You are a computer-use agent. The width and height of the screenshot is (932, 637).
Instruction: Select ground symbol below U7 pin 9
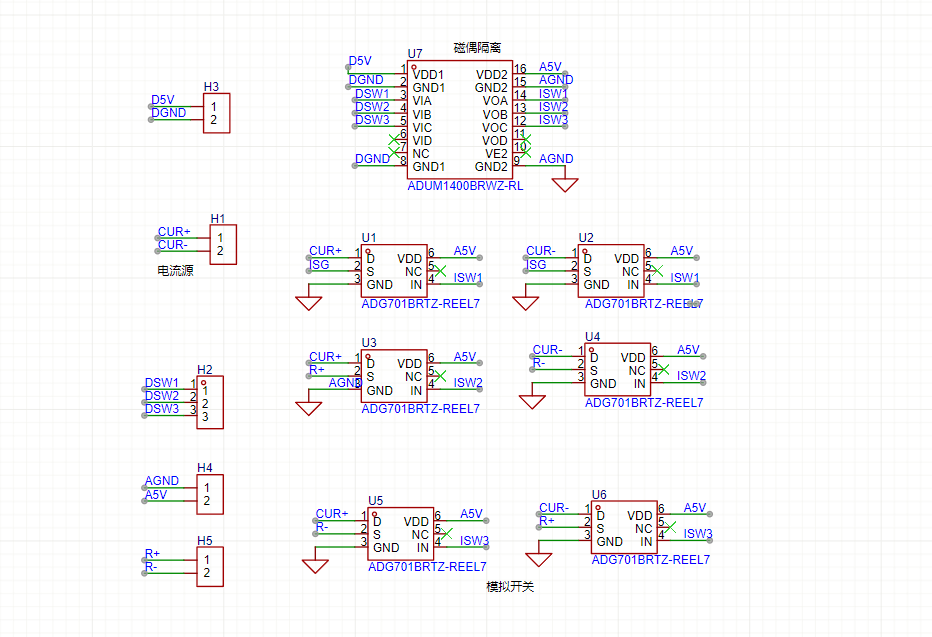click(565, 185)
